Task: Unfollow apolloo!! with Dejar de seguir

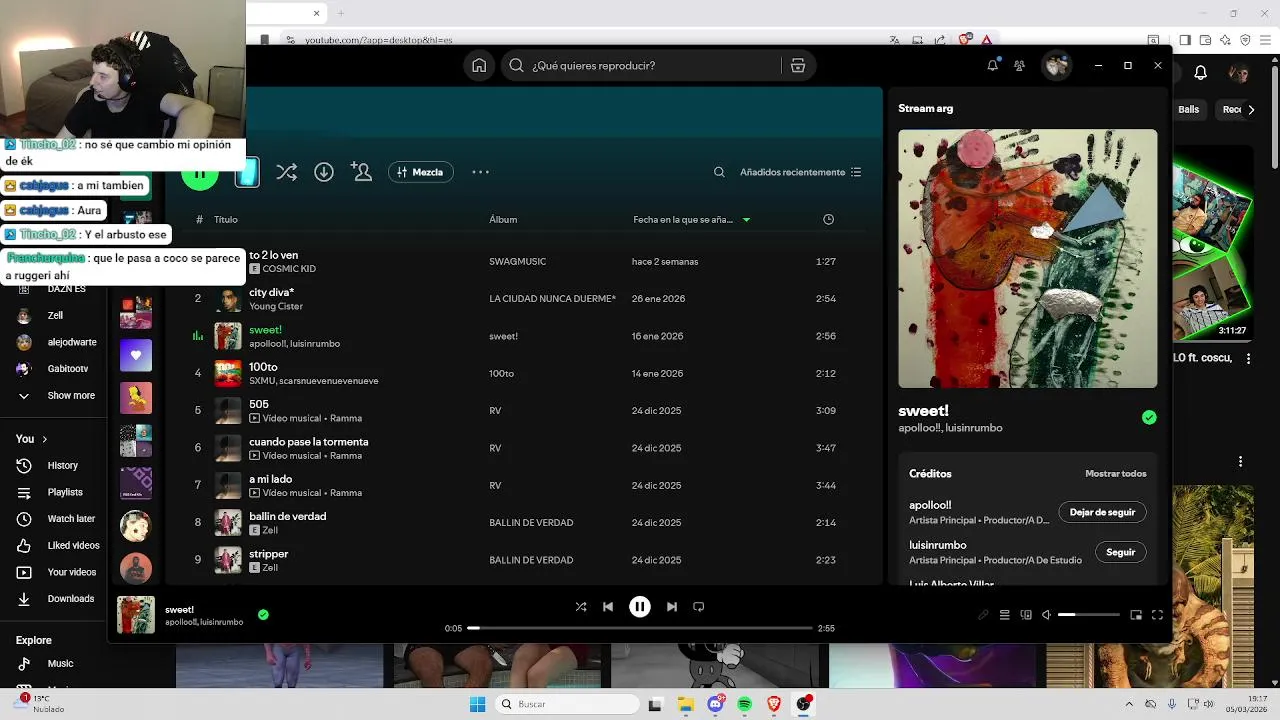Action: tap(1102, 512)
